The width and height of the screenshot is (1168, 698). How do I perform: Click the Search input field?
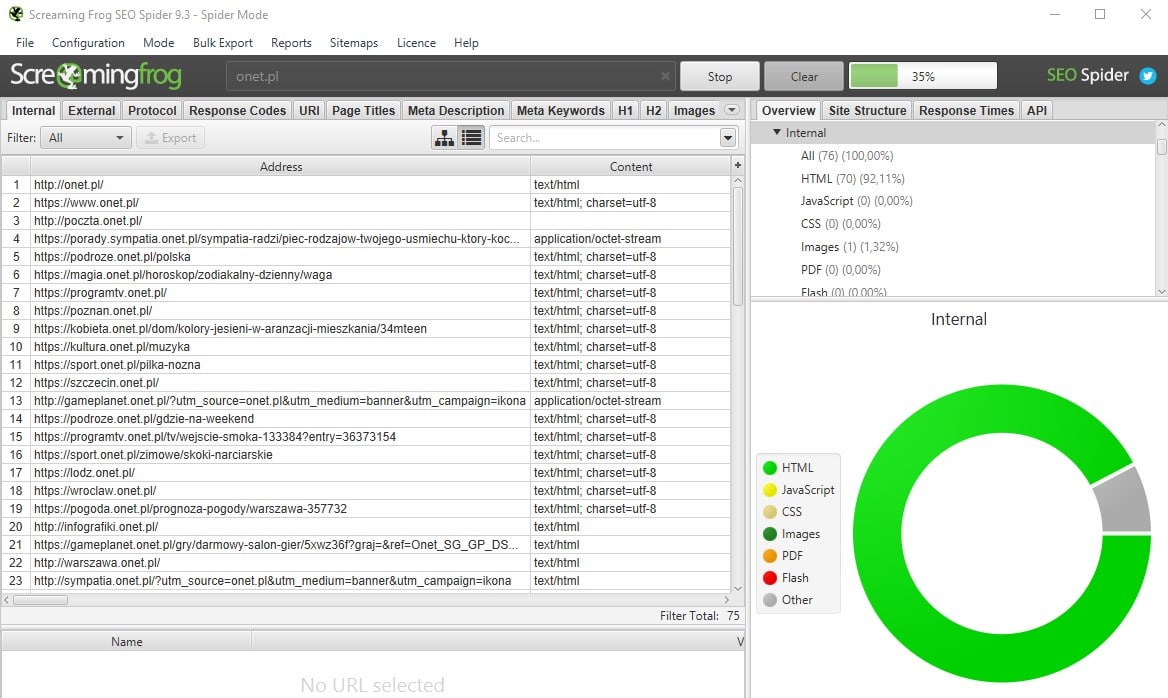coord(604,138)
